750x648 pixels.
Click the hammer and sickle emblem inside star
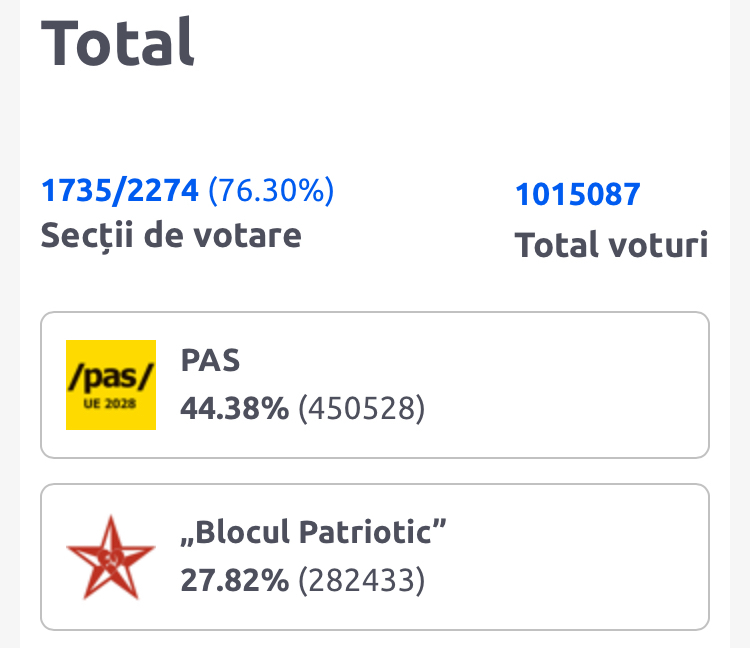point(110,556)
